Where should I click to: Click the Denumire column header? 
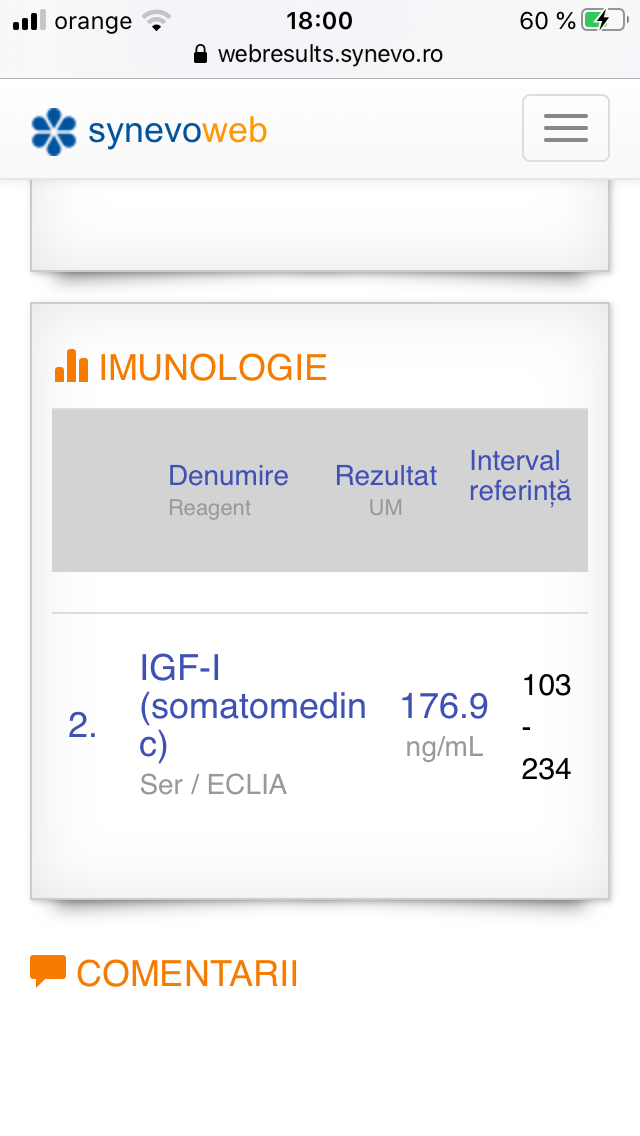[228, 476]
